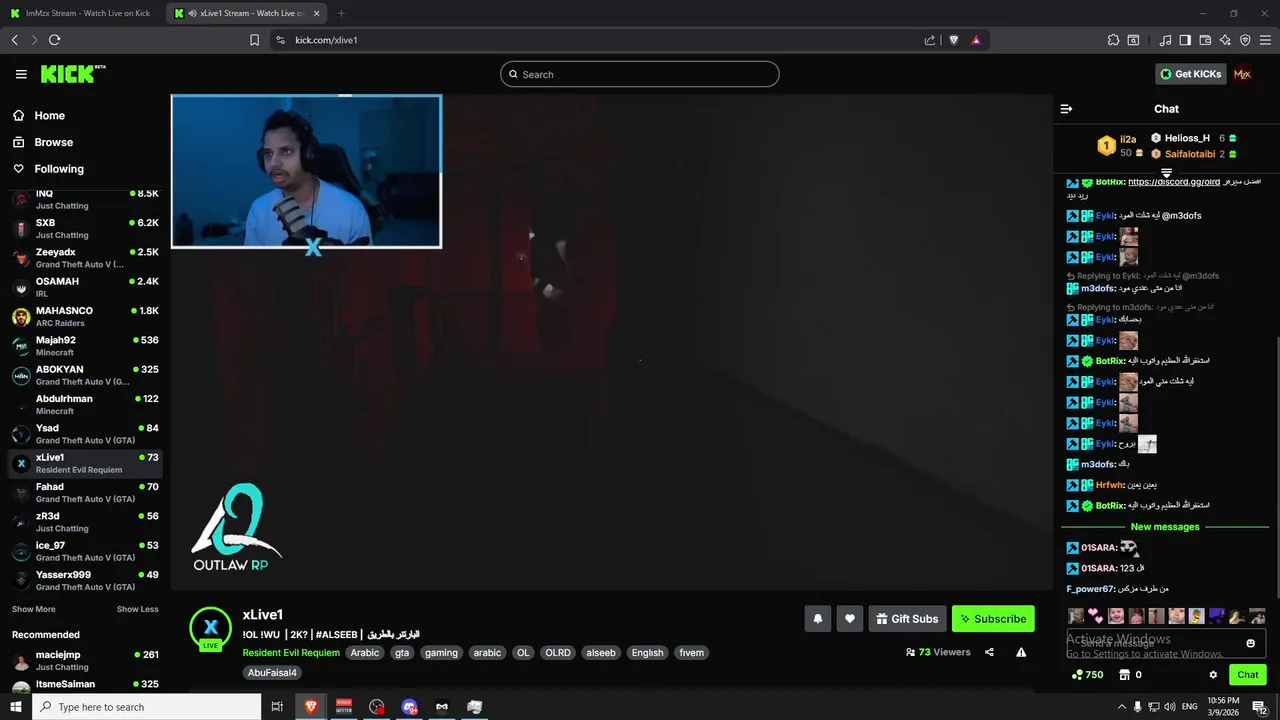Collapse the chat panel
The height and width of the screenshot is (720, 1280).
(1066, 109)
